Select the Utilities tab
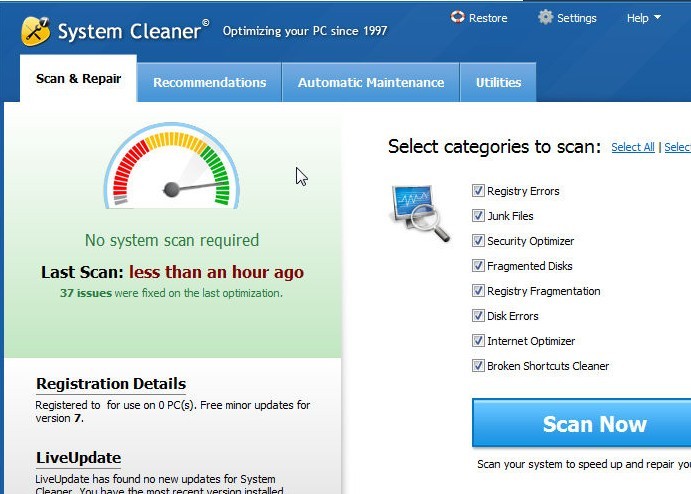The width and height of the screenshot is (691, 494). pyautogui.click(x=498, y=82)
